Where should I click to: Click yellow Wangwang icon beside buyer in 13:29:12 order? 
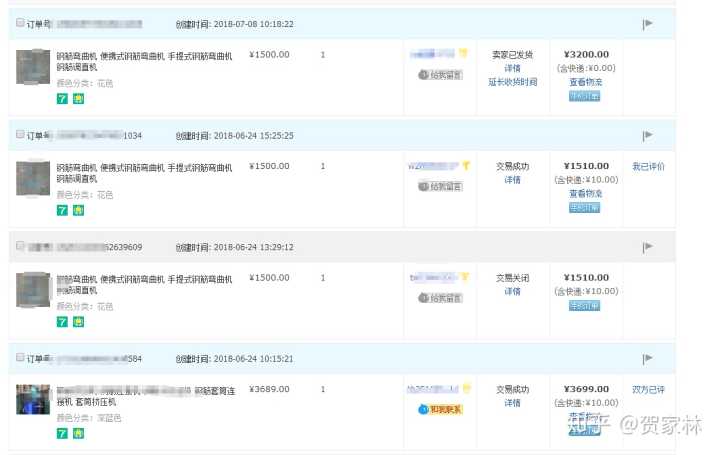[x=465, y=277]
